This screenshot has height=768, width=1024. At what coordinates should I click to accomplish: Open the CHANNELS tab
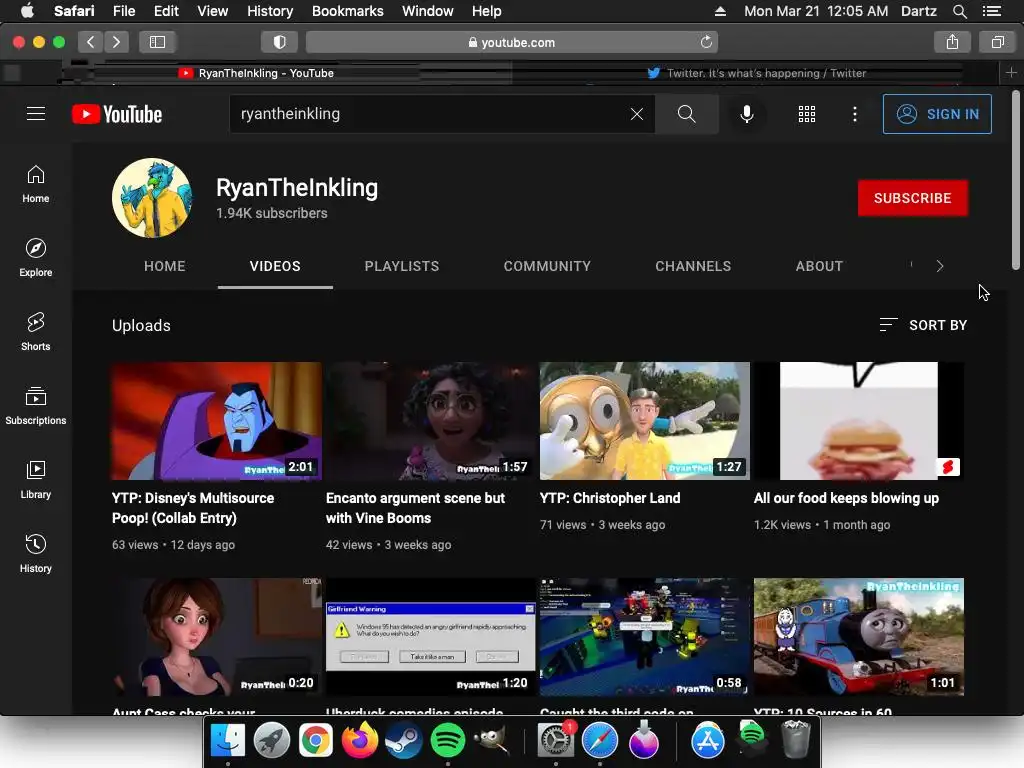[693, 266]
